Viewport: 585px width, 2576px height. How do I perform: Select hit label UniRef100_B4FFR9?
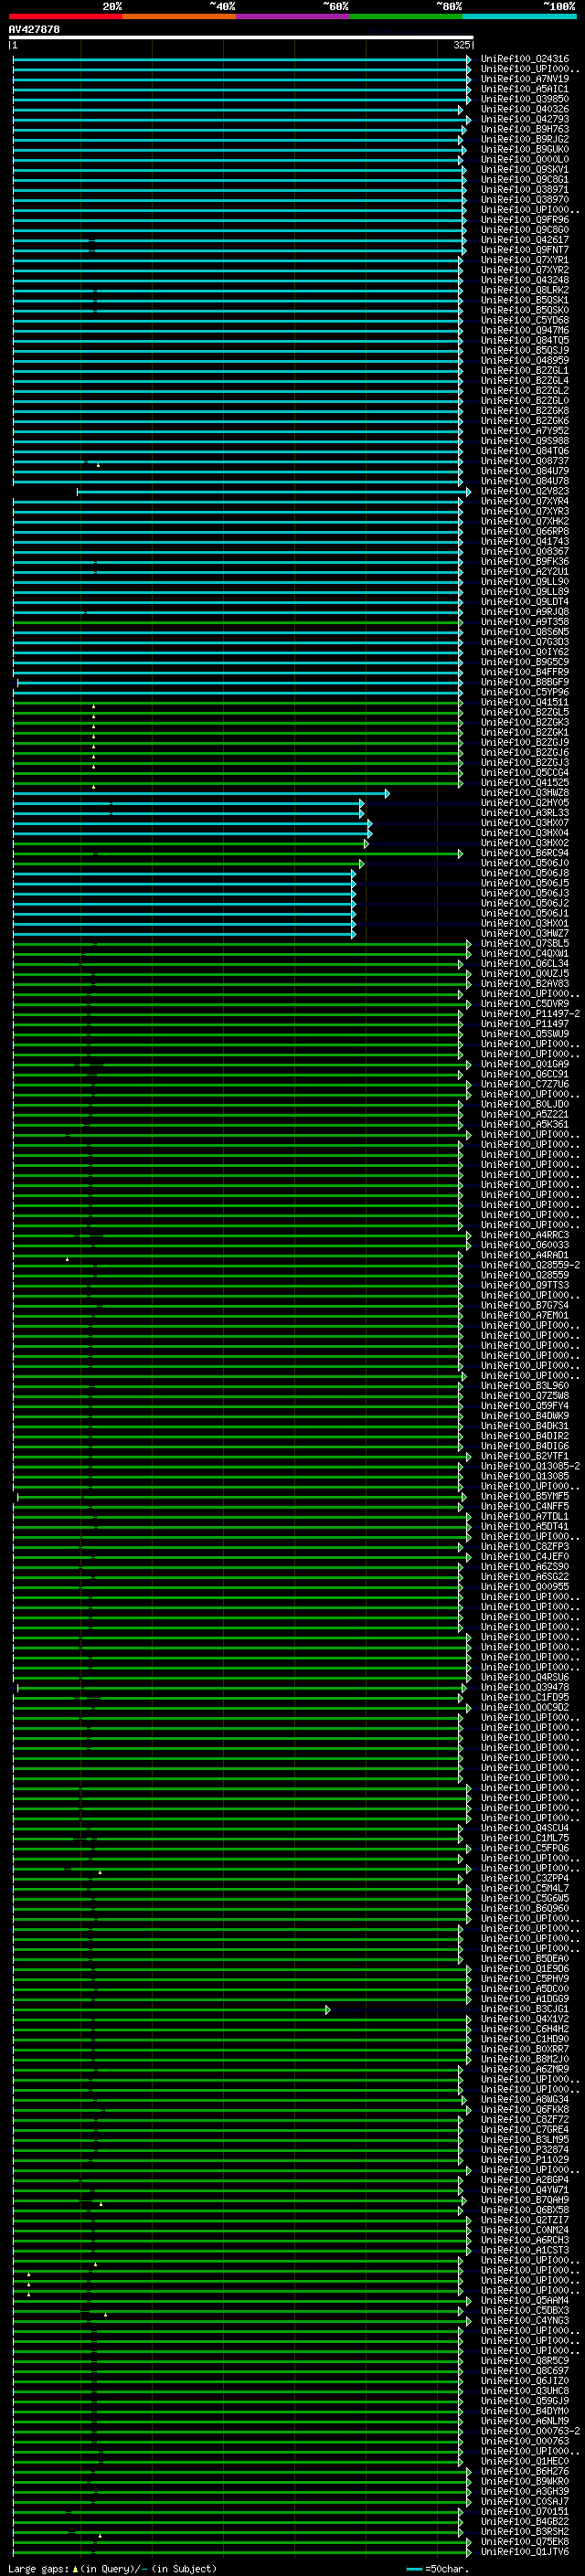coord(525,672)
